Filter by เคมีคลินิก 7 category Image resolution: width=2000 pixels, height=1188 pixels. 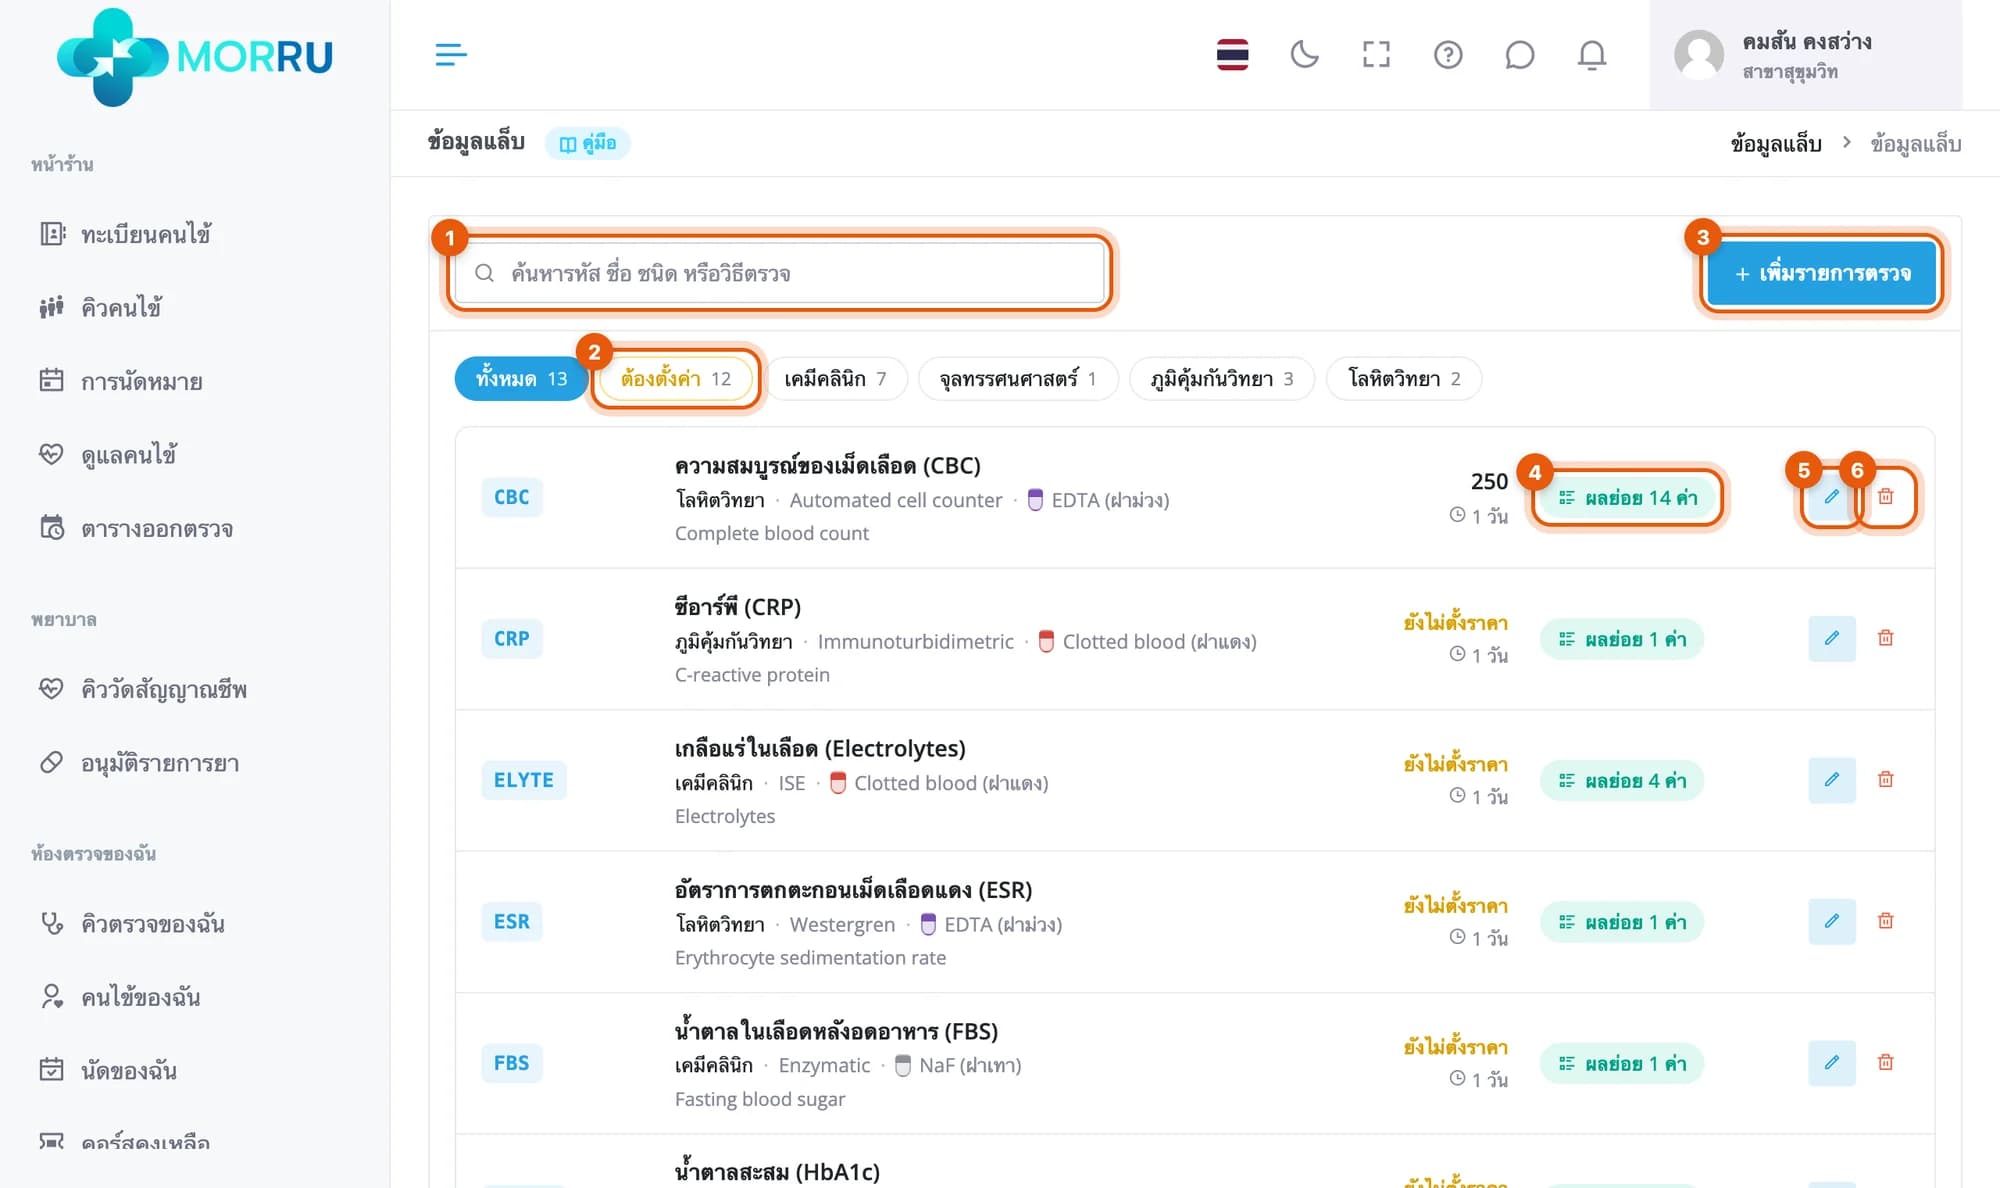coord(835,379)
